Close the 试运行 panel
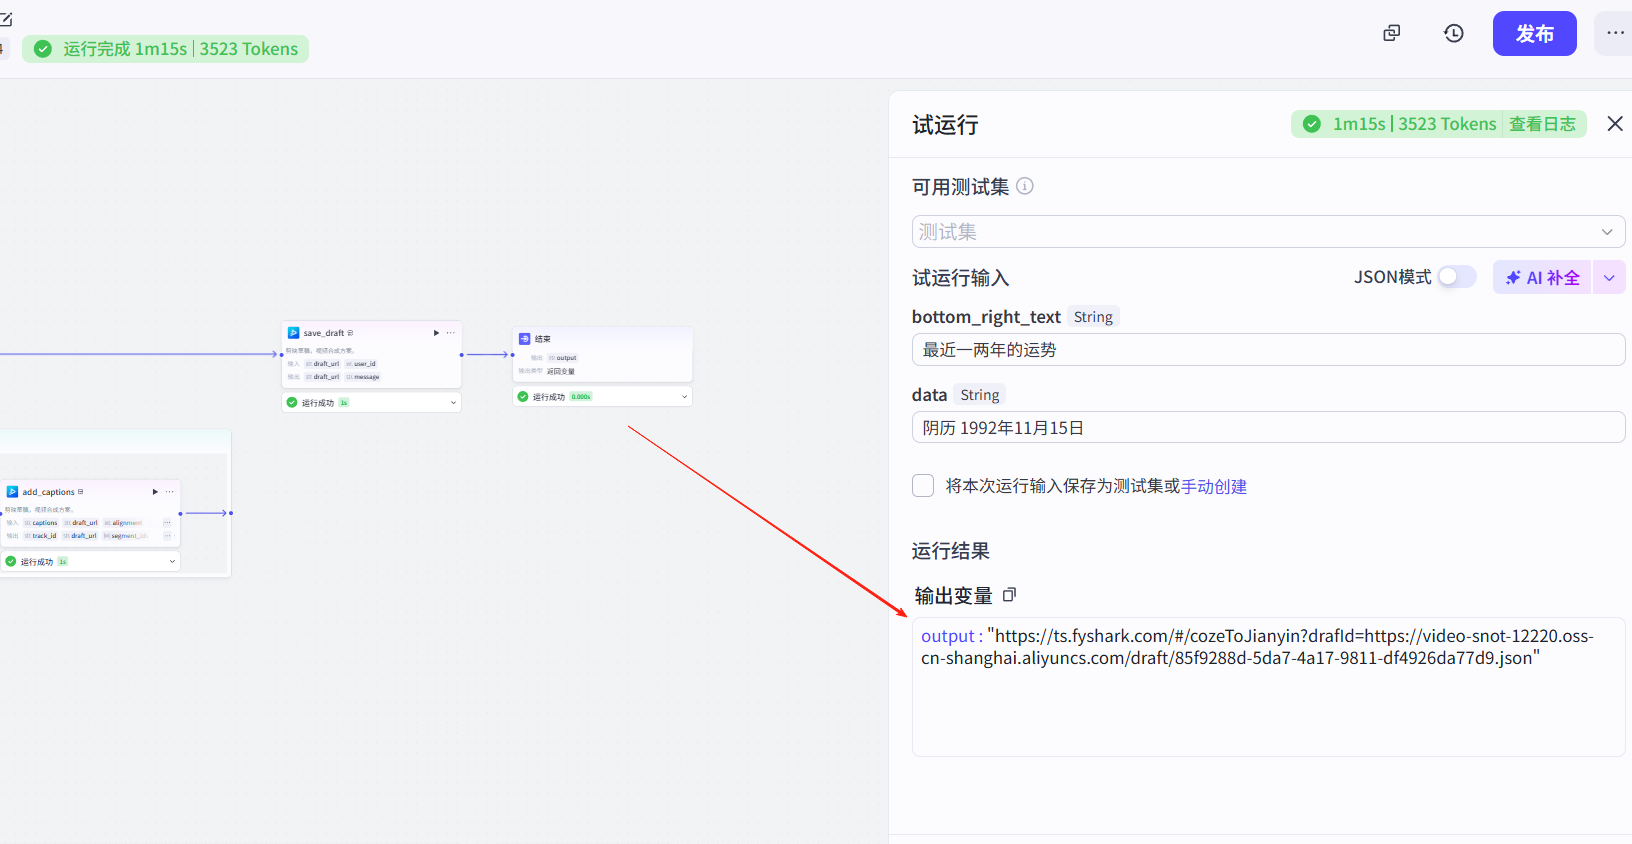 [x=1614, y=124]
